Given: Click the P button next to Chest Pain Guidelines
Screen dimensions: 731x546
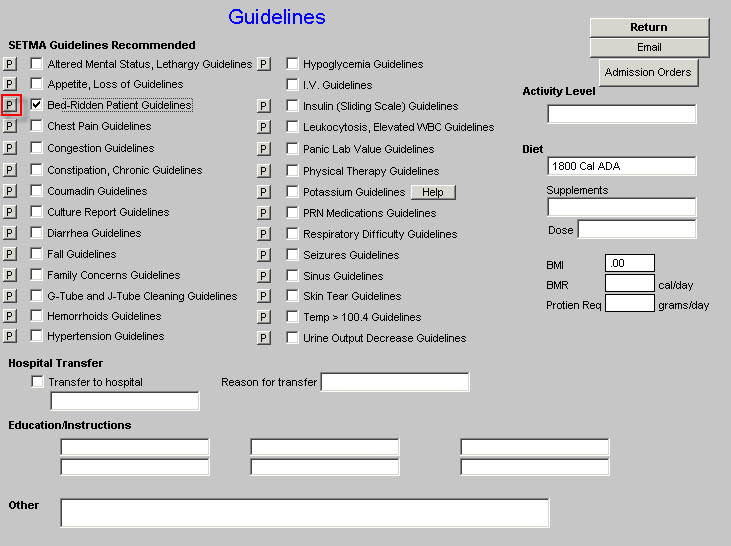Looking at the screenshot, I should click(x=9, y=126).
